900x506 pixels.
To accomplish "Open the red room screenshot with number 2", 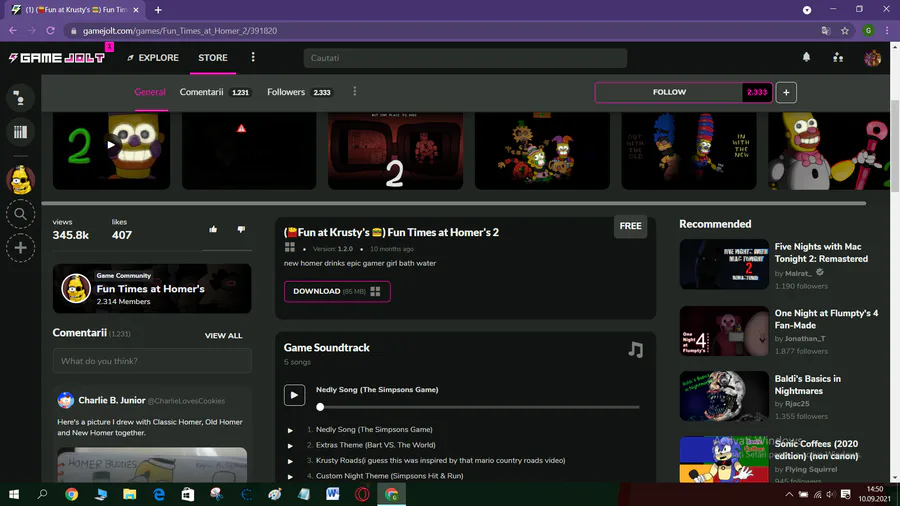I will (395, 150).
